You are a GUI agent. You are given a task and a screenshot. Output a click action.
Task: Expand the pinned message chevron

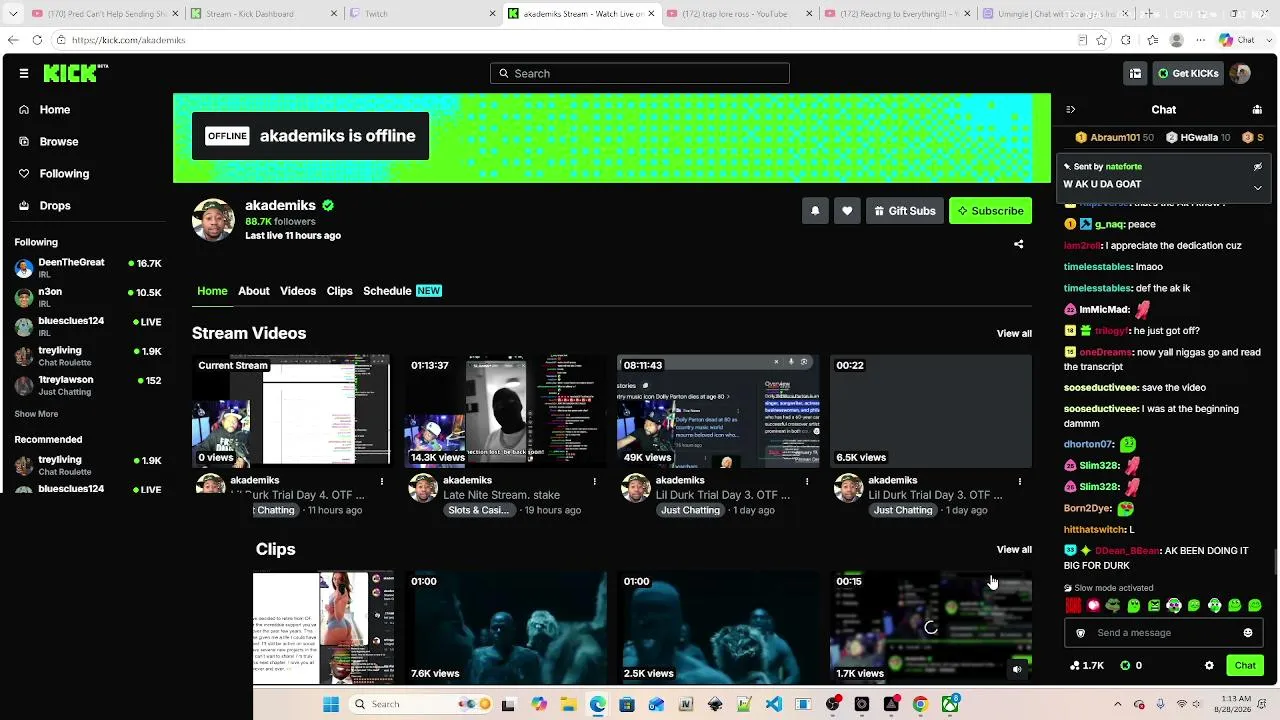pyautogui.click(x=1258, y=187)
